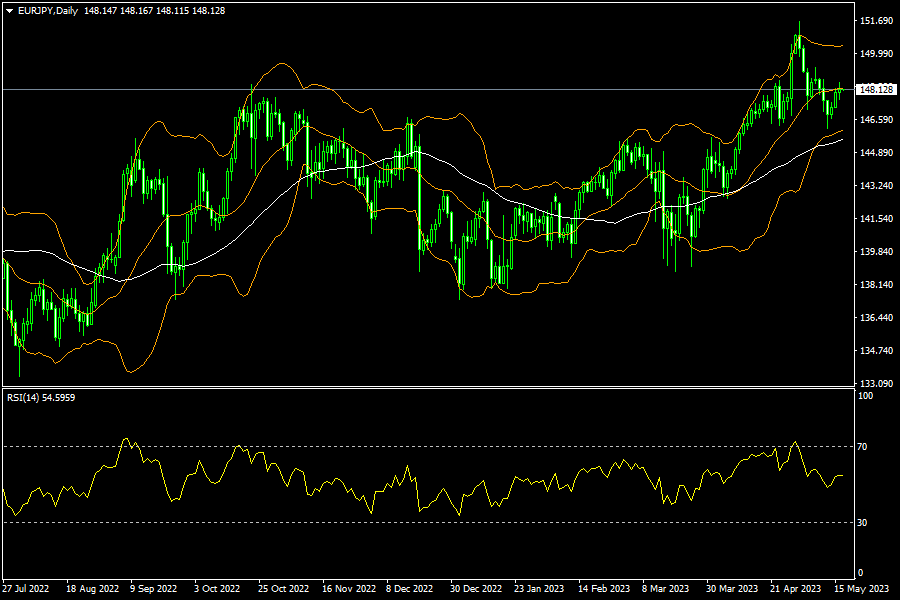Click the 9 Sep 2022 date label
The width and height of the screenshot is (900, 600).
tap(153, 589)
